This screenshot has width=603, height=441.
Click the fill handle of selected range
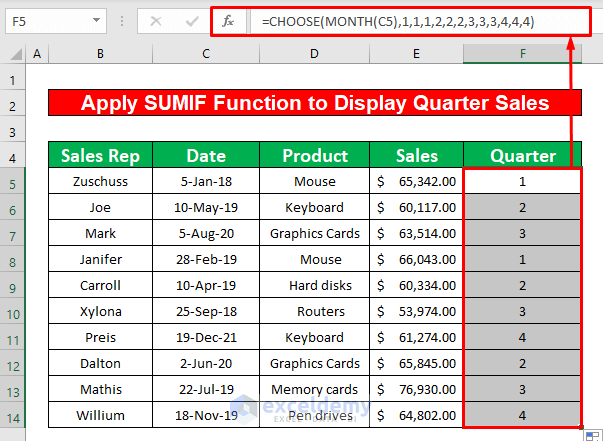click(581, 428)
